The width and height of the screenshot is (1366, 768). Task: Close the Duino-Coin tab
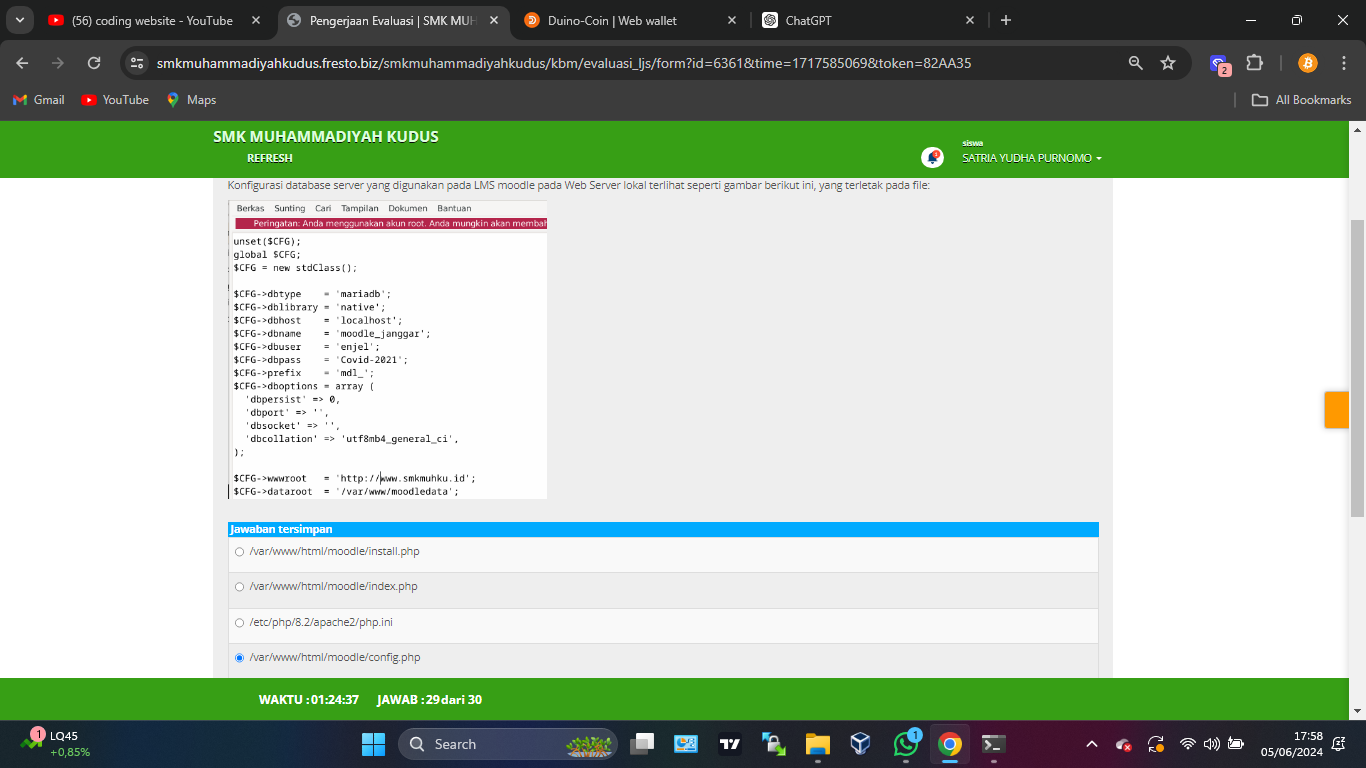(731, 20)
